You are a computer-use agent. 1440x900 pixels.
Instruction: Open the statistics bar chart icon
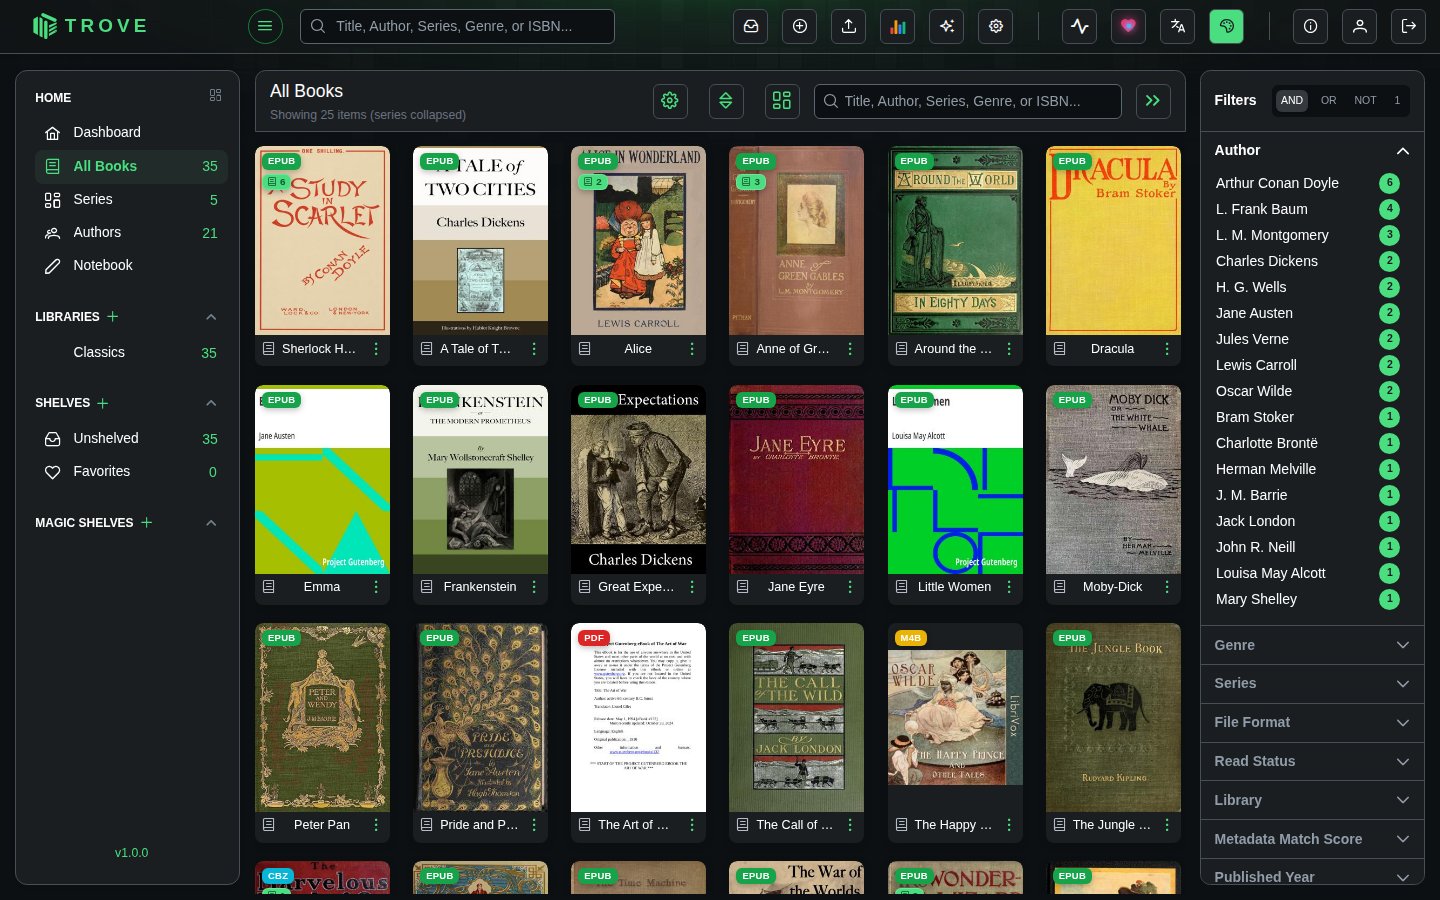tap(898, 26)
